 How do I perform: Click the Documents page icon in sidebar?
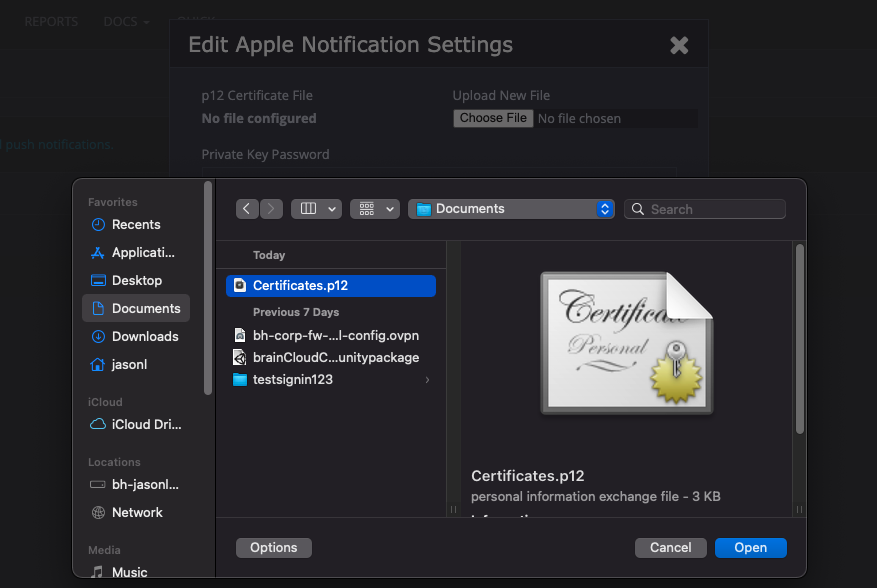(x=98, y=308)
